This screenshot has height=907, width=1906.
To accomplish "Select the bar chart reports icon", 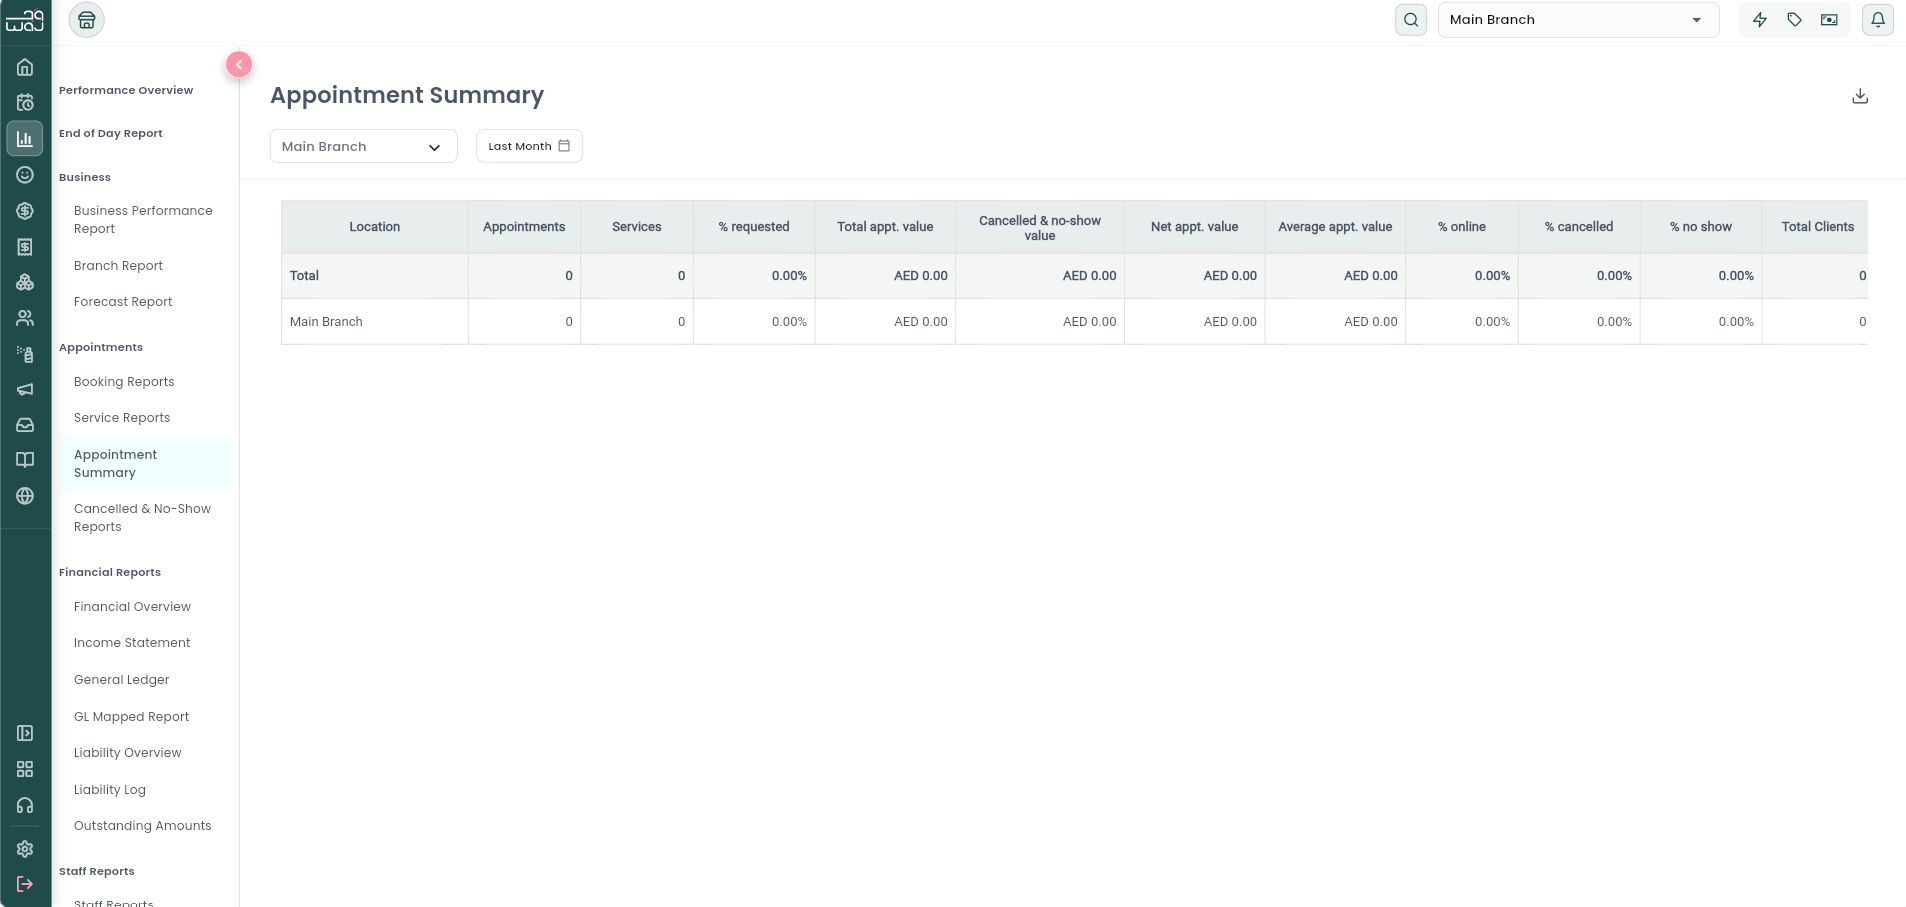I will pyautogui.click(x=25, y=139).
